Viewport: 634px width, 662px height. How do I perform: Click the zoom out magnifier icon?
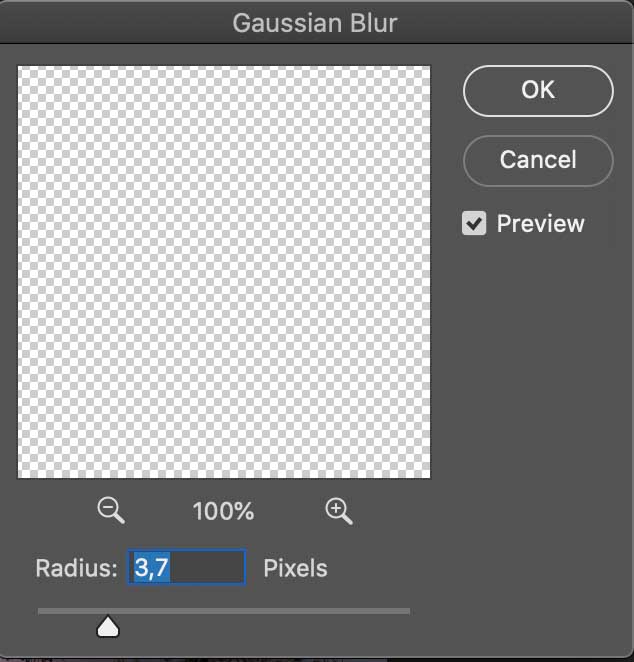pyautogui.click(x=111, y=510)
